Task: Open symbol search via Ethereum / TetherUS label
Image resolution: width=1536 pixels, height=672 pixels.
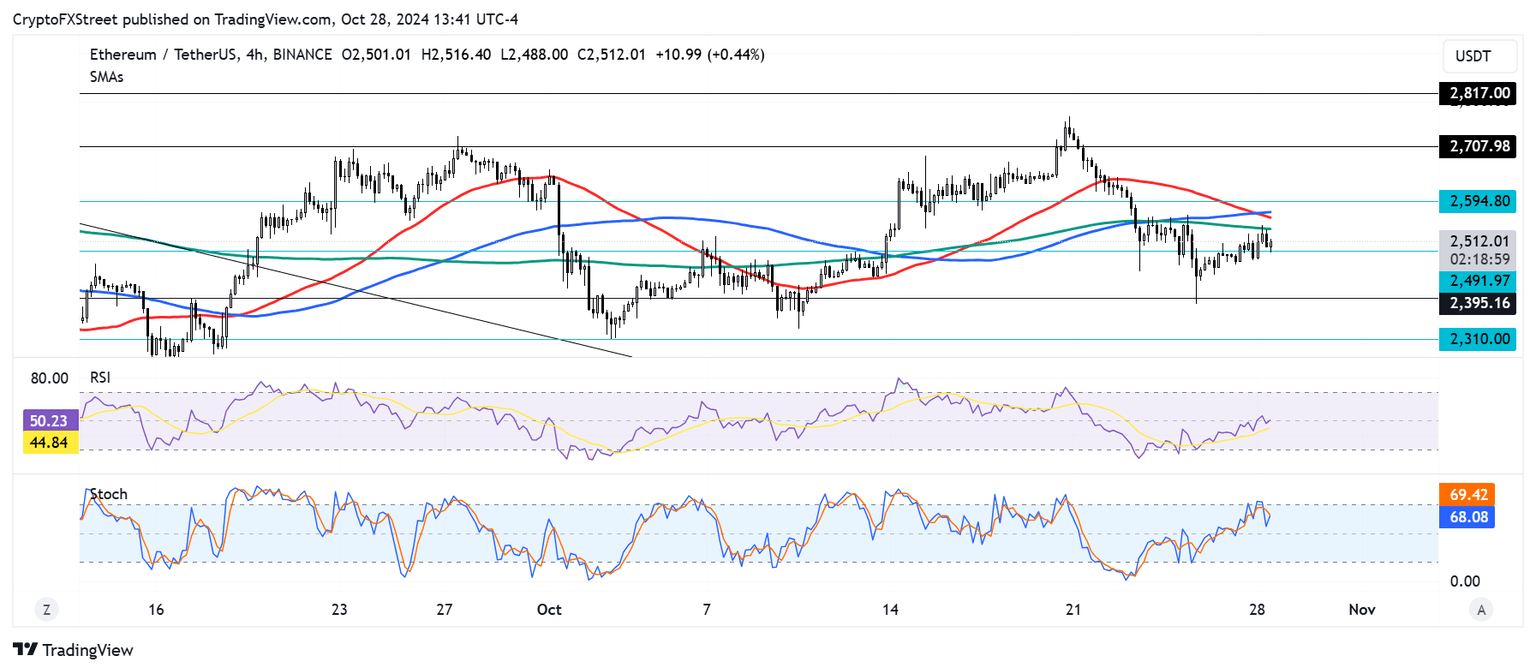Action: (x=162, y=55)
